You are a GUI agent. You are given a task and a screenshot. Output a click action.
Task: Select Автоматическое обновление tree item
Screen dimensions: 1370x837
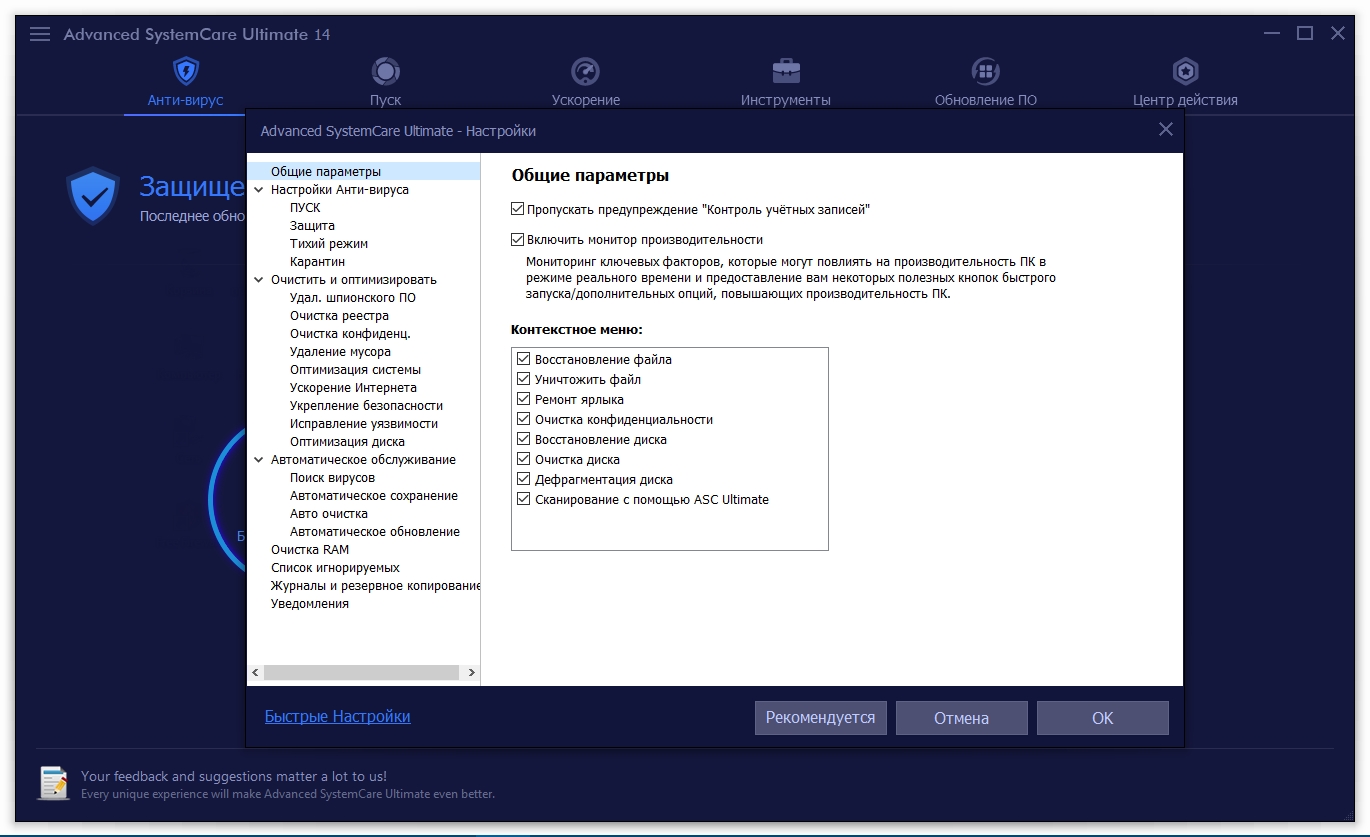pos(375,531)
